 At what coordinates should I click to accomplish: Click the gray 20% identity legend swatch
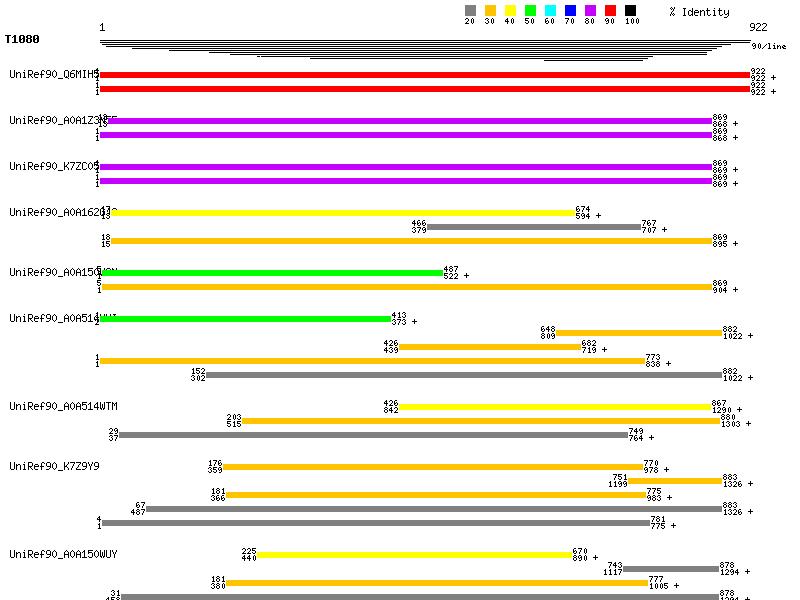tap(470, 11)
